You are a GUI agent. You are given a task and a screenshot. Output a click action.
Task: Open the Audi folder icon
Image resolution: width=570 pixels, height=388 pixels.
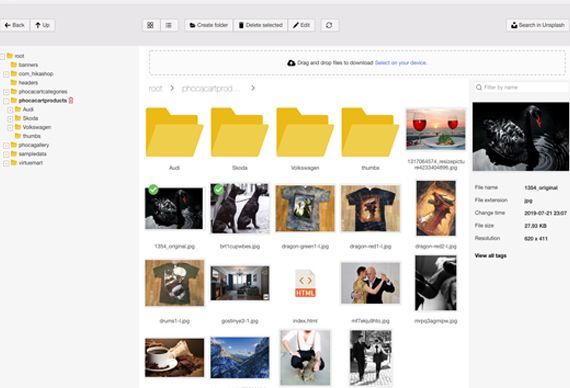[x=174, y=132]
